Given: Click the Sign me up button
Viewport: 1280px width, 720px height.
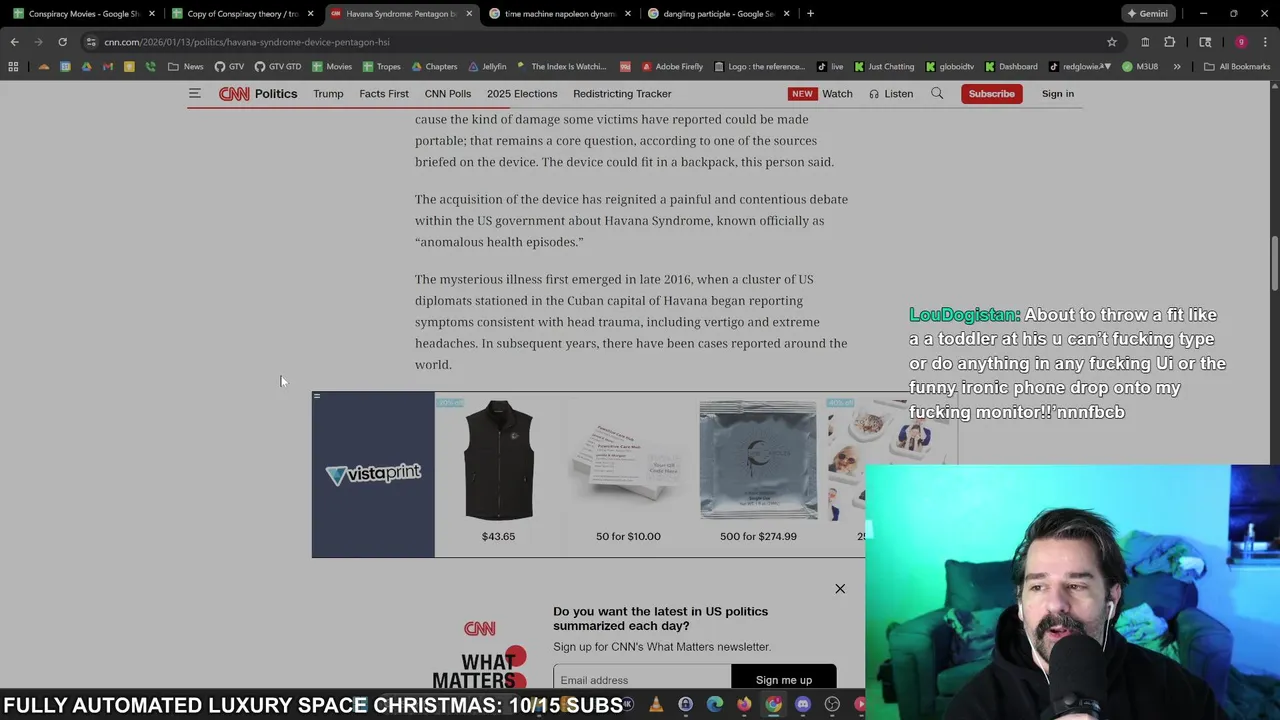Looking at the screenshot, I should tap(784, 677).
